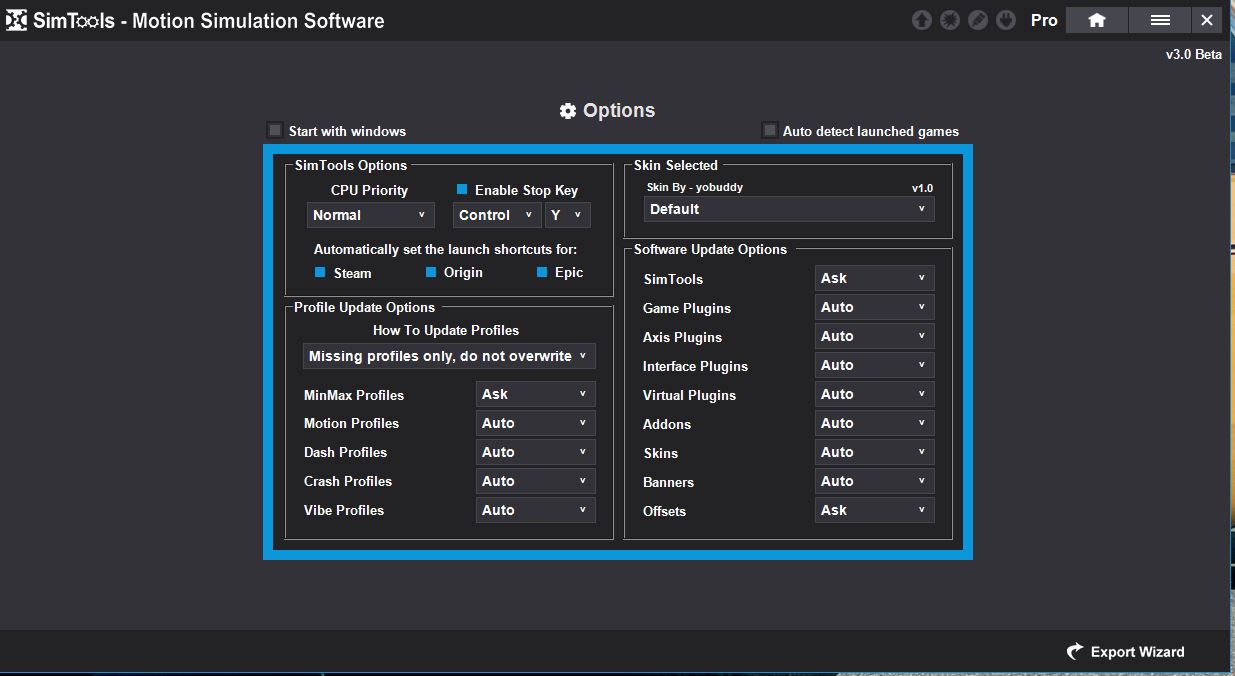Click the Pro edition label

(x=1044, y=20)
